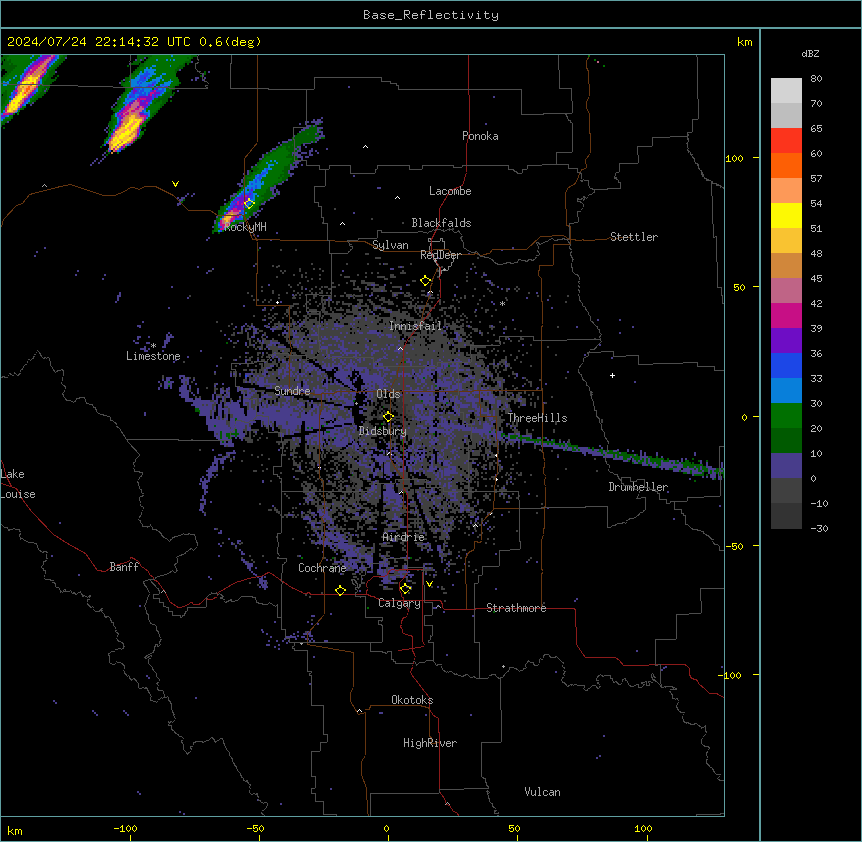
Task: Click the Lacombe city label
Action: (x=450, y=191)
